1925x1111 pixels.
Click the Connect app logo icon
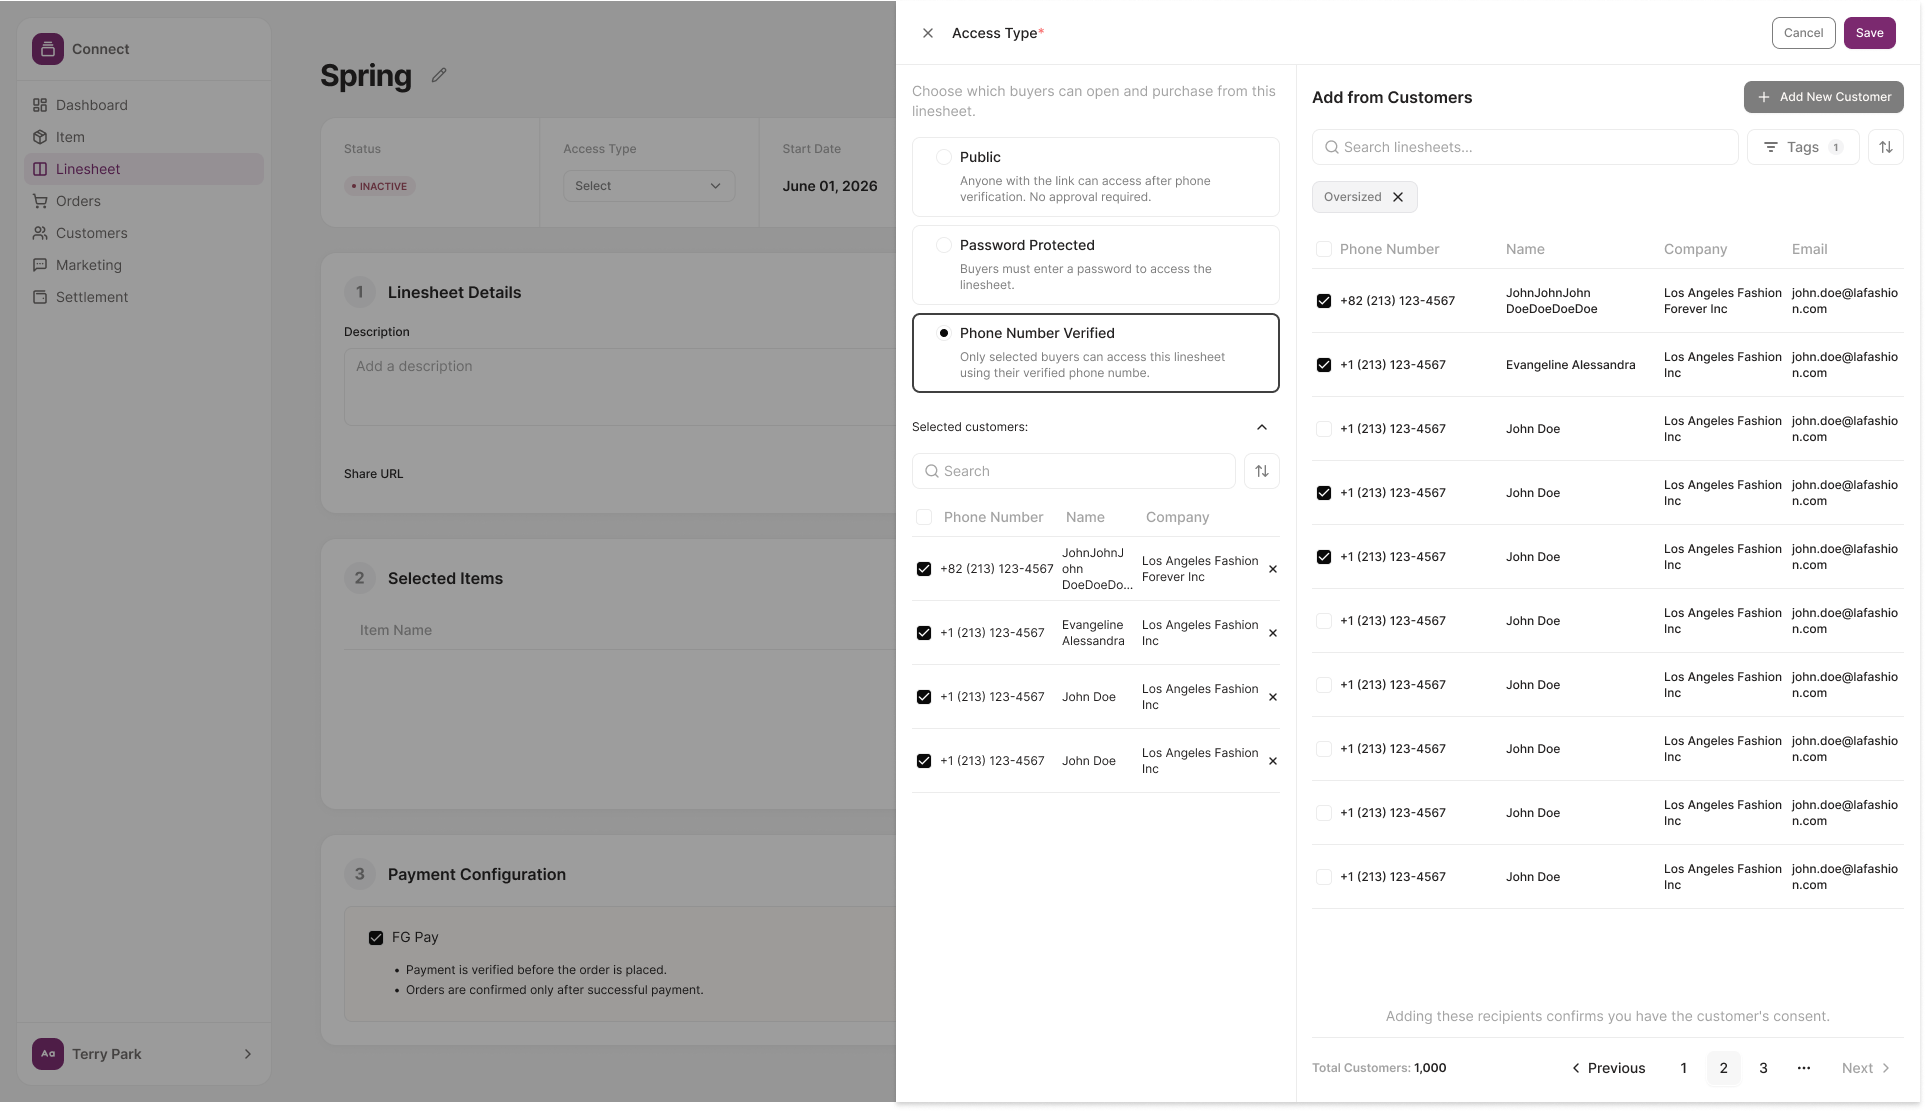click(47, 49)
